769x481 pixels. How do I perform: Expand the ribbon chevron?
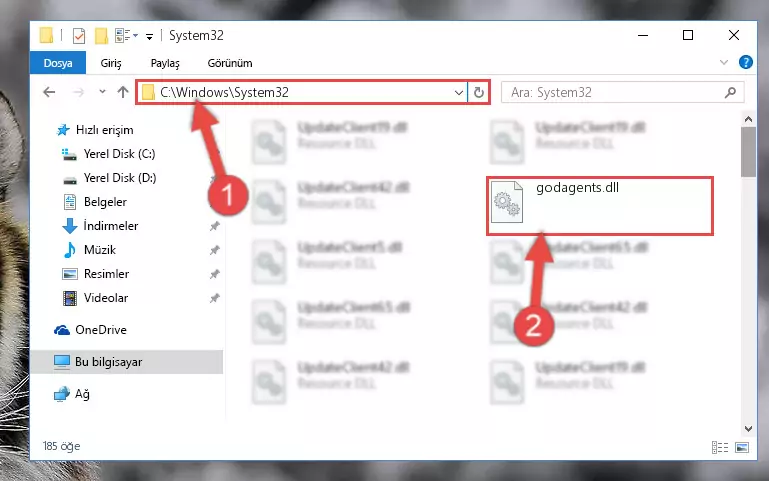(x=723, y=62)
